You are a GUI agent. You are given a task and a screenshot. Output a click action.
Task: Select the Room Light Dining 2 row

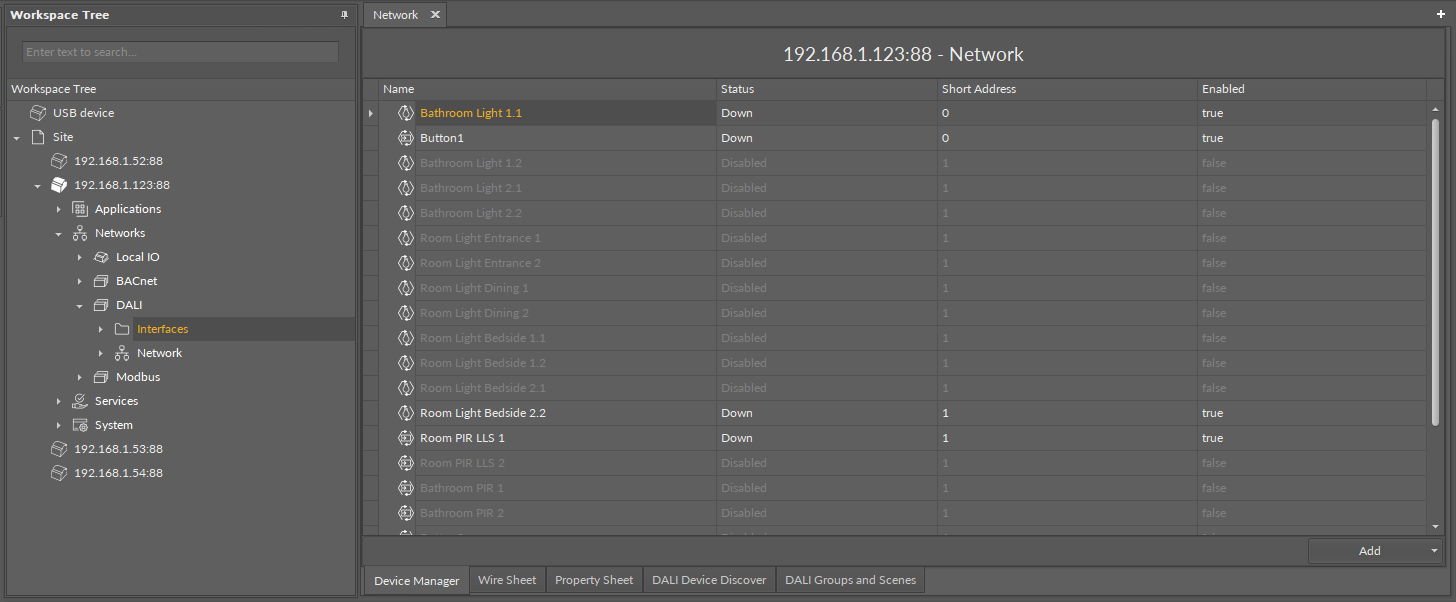pyautogui.click(x=895, y=313)
